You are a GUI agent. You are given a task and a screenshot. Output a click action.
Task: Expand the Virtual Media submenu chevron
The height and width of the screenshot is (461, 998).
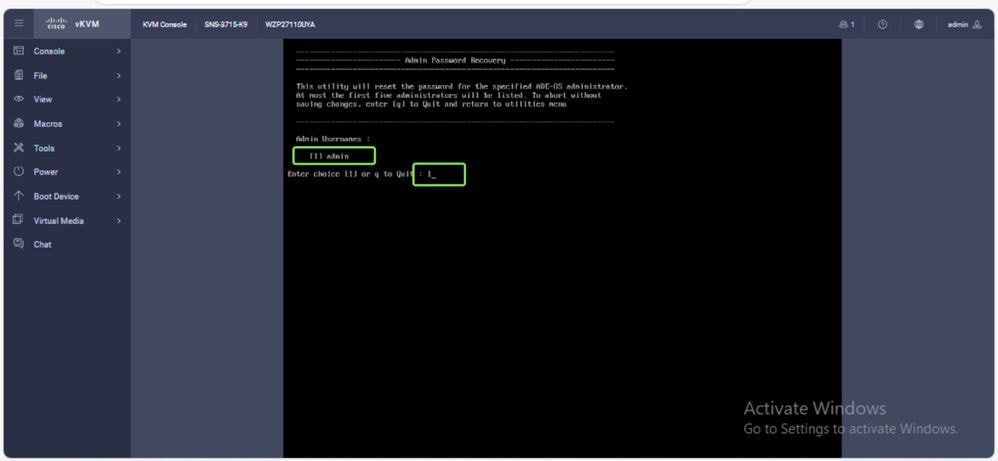[x=118, y=220]
